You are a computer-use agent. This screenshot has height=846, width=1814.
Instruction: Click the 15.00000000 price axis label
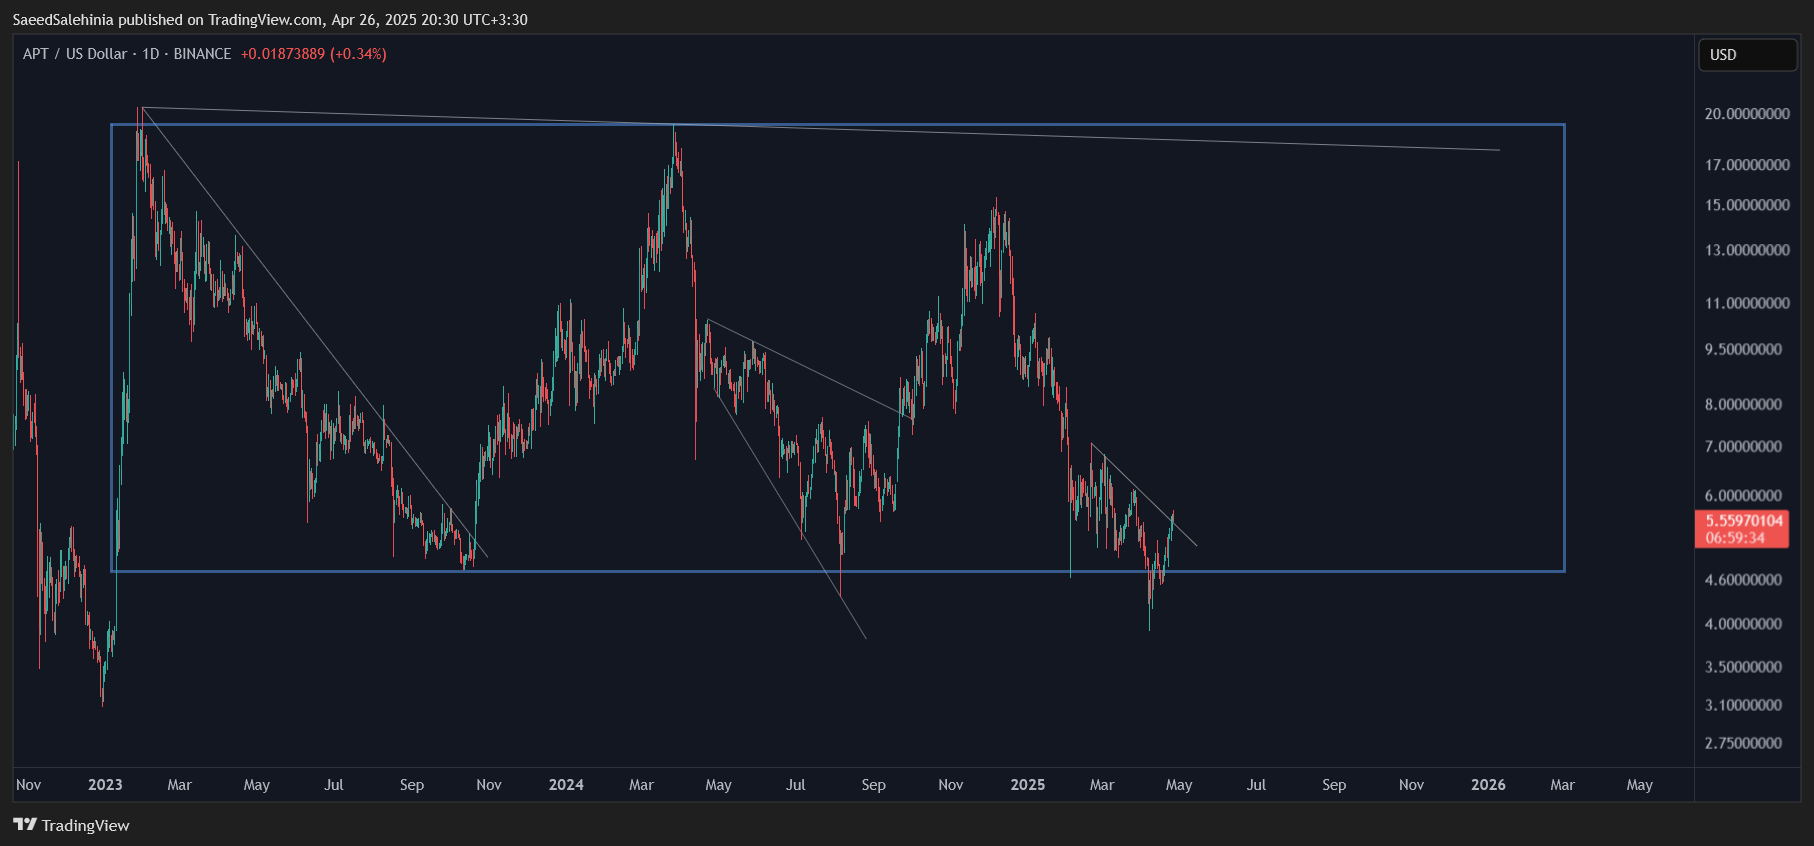[x=1747, y=205]
